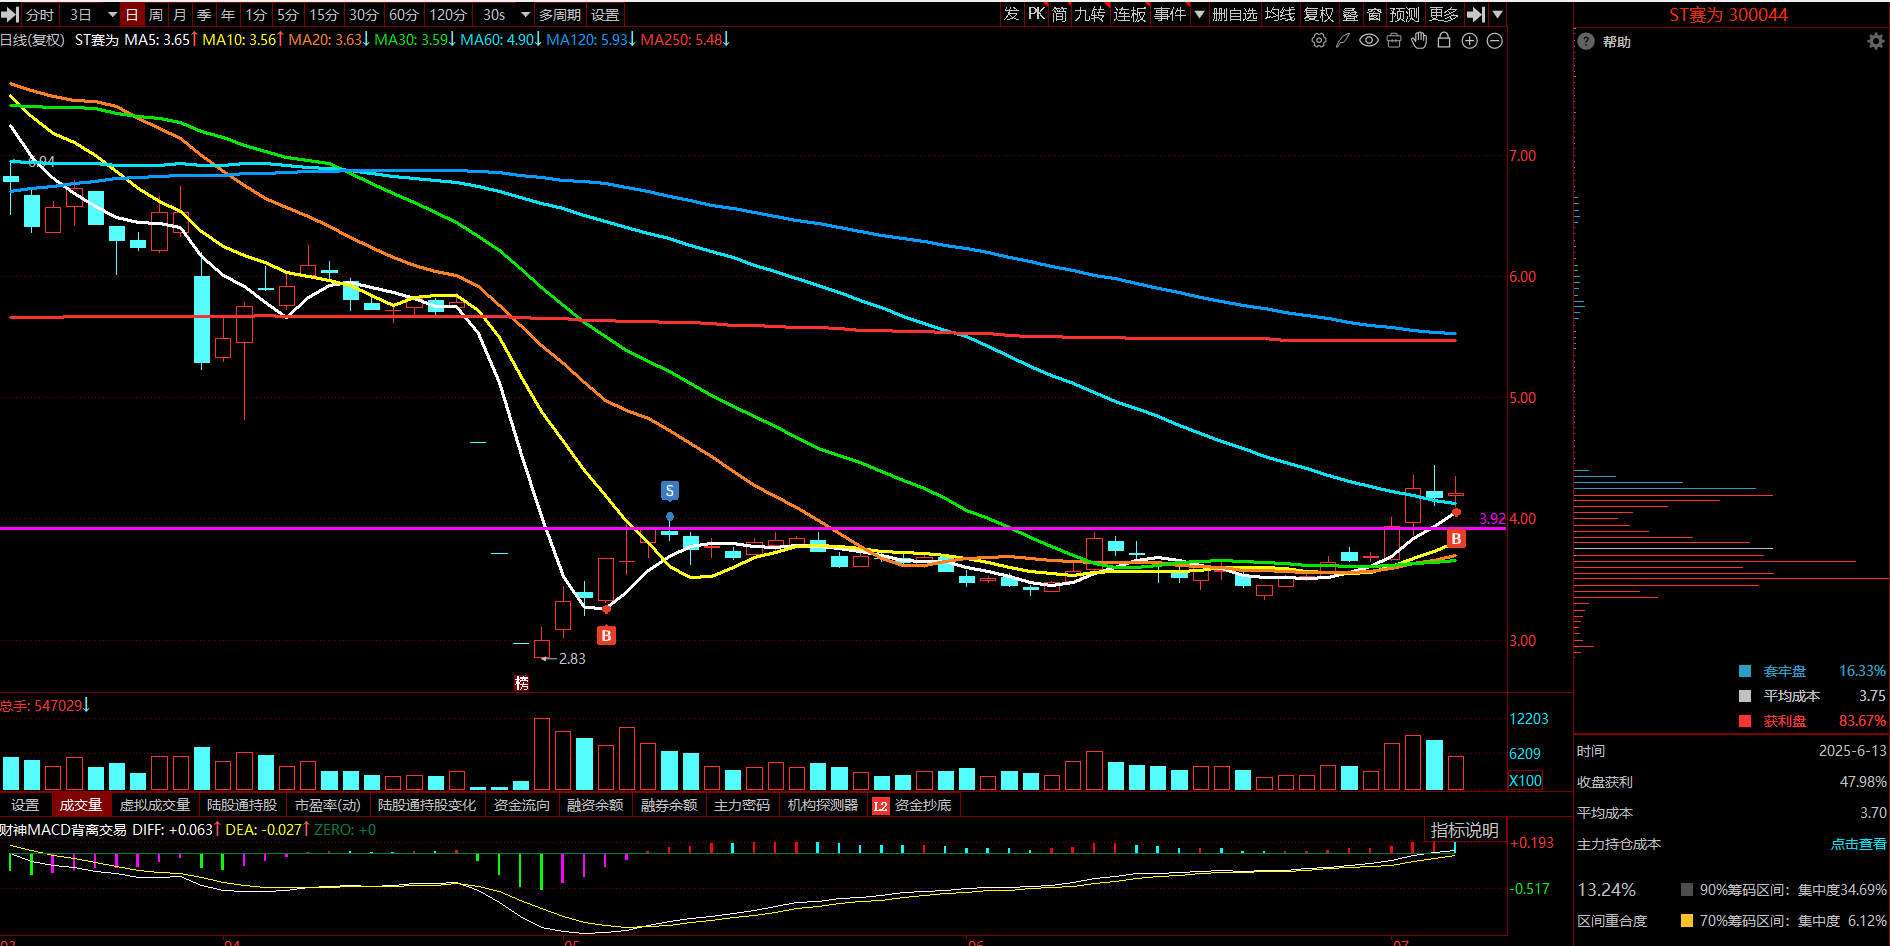Click 删自选 to remove from watchlist
The image size is (1890, 946).
pyautogui.click(x=1234, y=14)
